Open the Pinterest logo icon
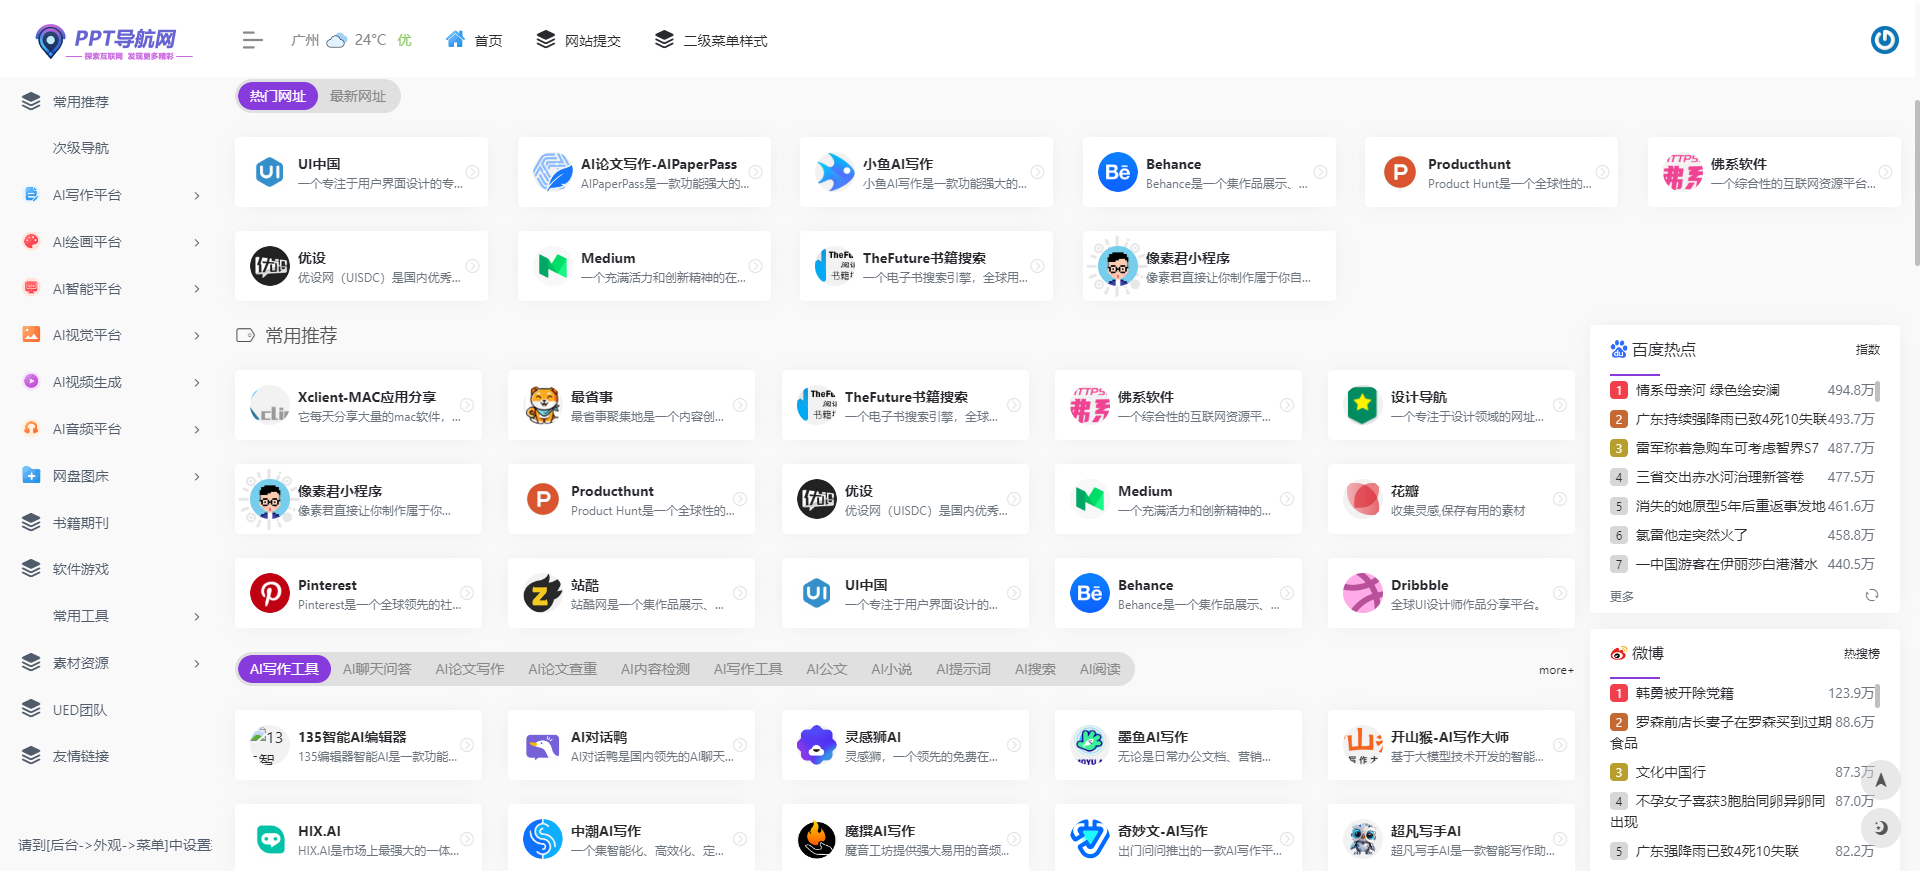 tap(269, 593)
